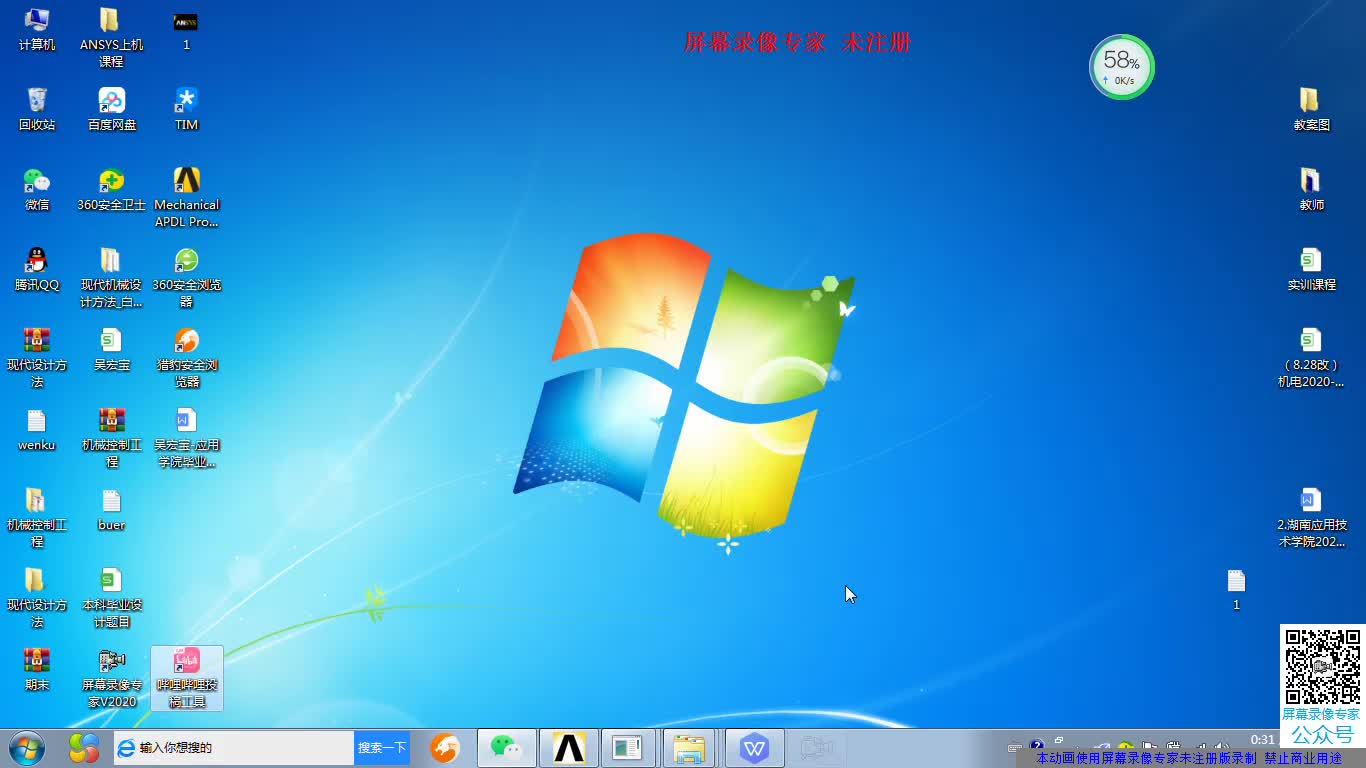Open the 教案图 folder
The image size is (1366, 768).
click(1311, 110)
